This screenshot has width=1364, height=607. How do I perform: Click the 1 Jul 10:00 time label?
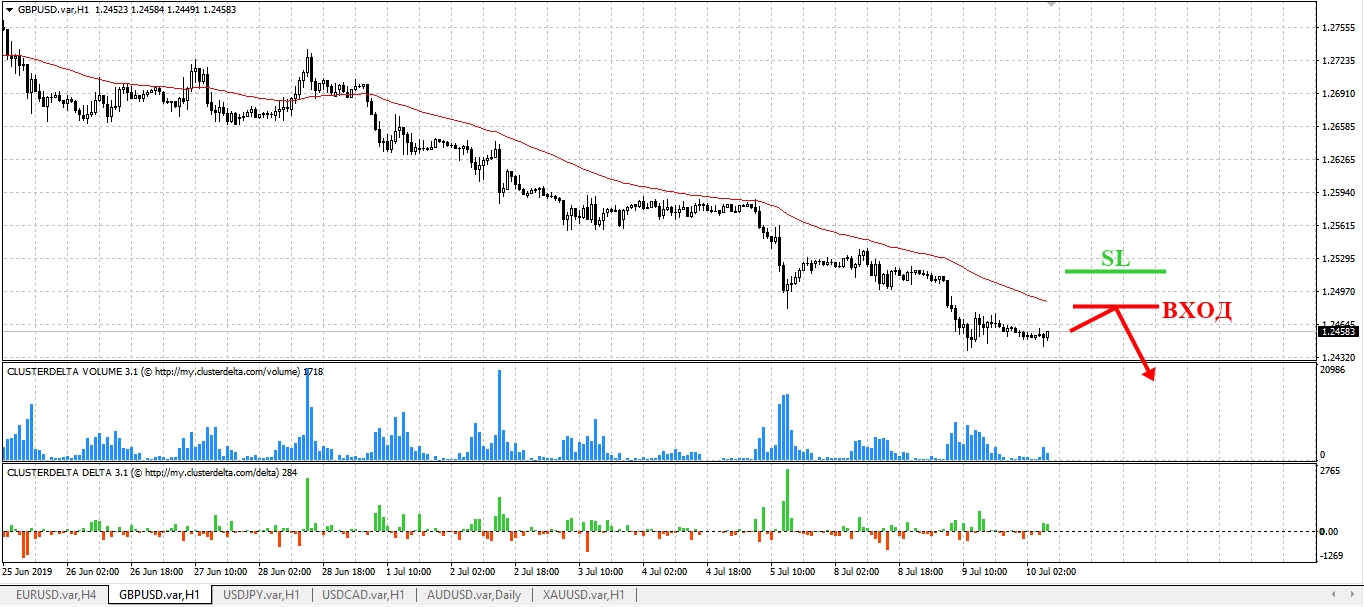[408, 573]
